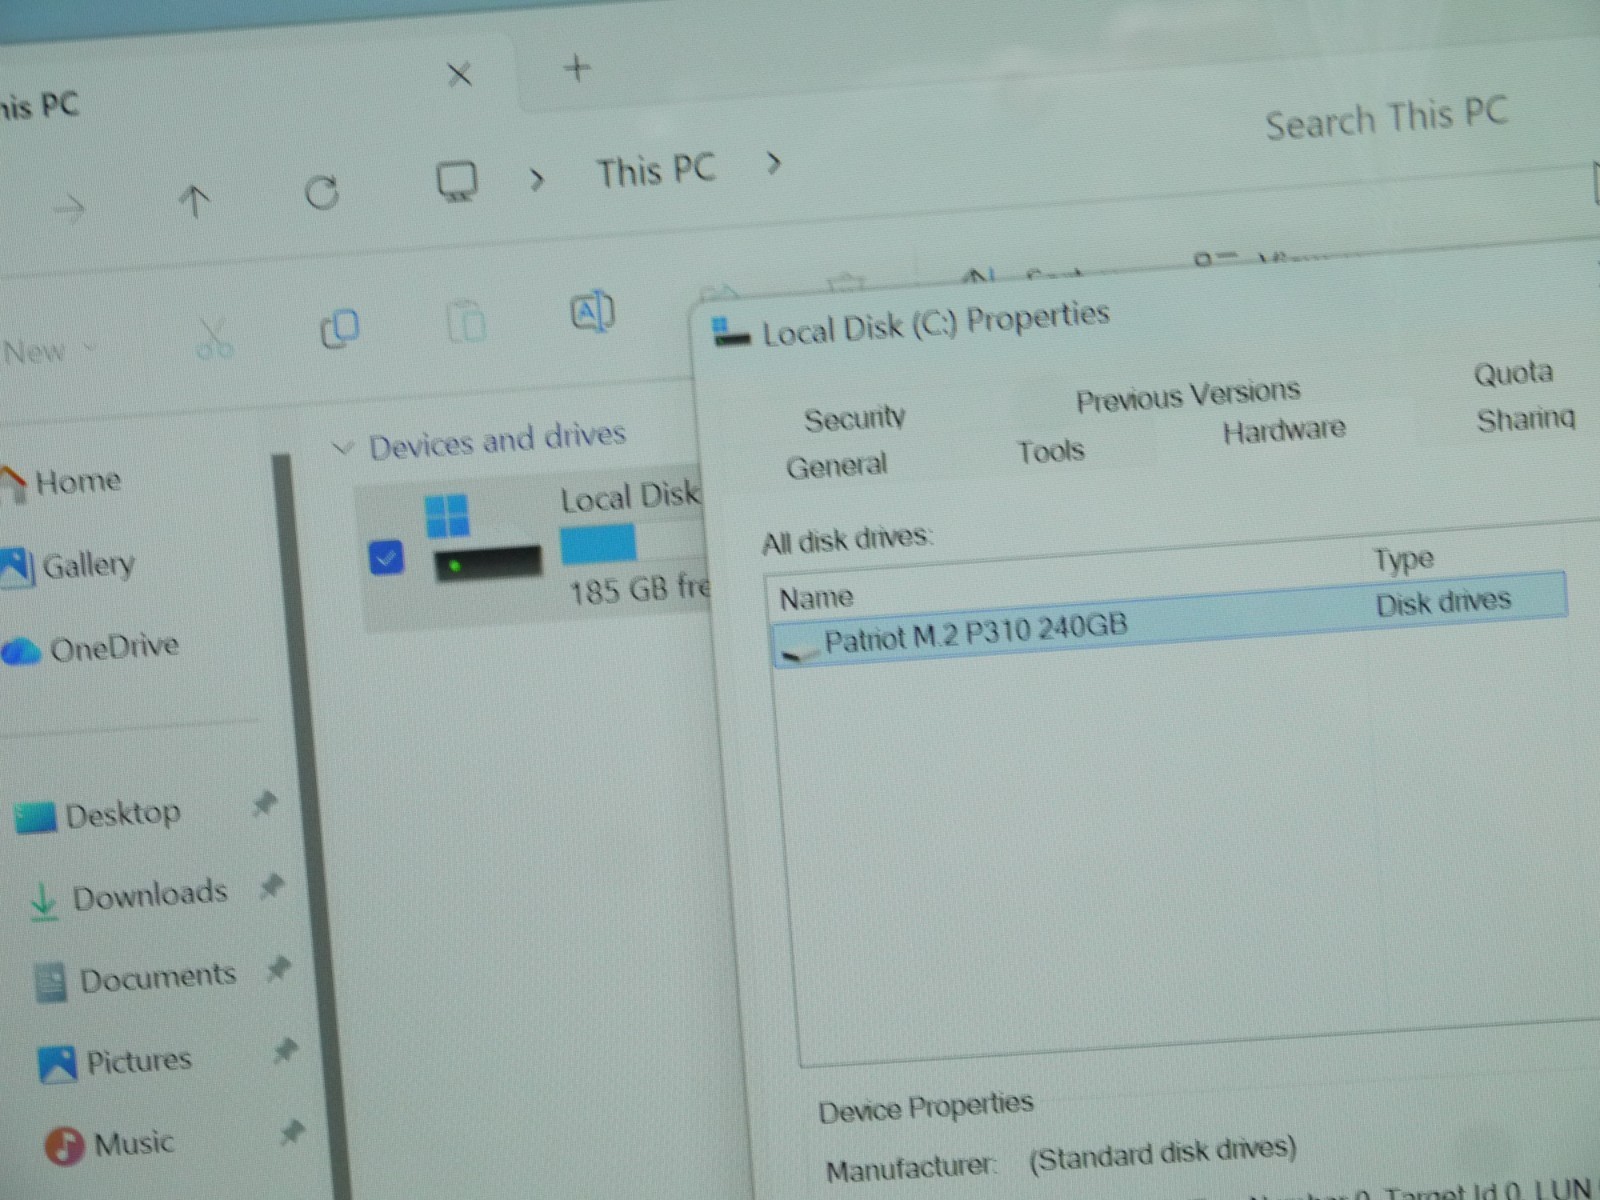1600x1200 pixels.
Task: Open OneDrive in the sidebar
Action: [91, 649]
